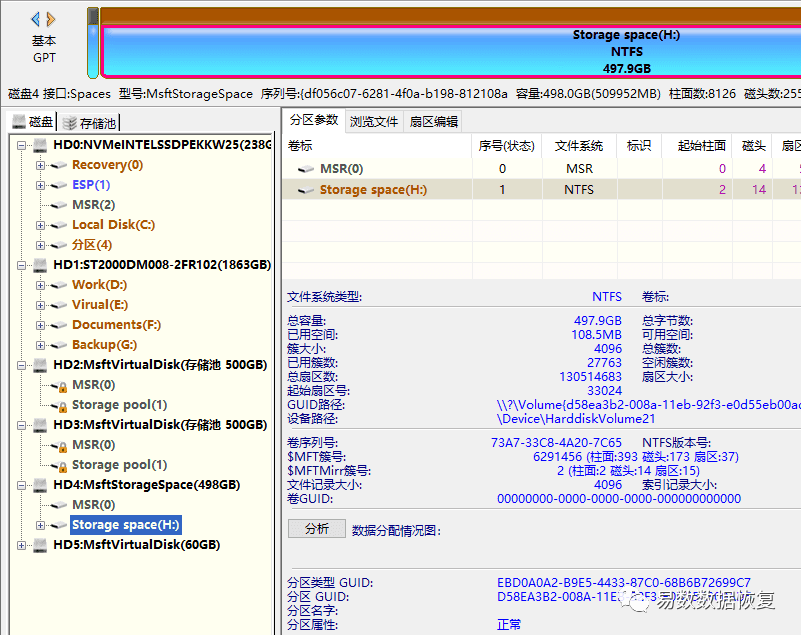The height and width of the screenshot is (635, 801).
Task: Click the 序号(状态) column header
Action: pos(506,146)
